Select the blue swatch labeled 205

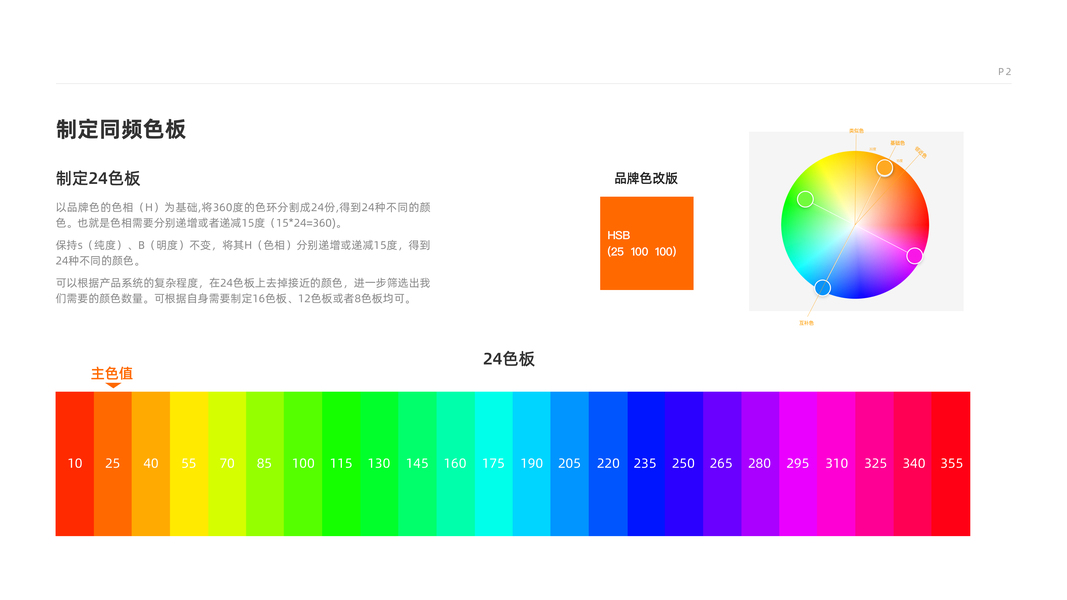tap(570, 463)
